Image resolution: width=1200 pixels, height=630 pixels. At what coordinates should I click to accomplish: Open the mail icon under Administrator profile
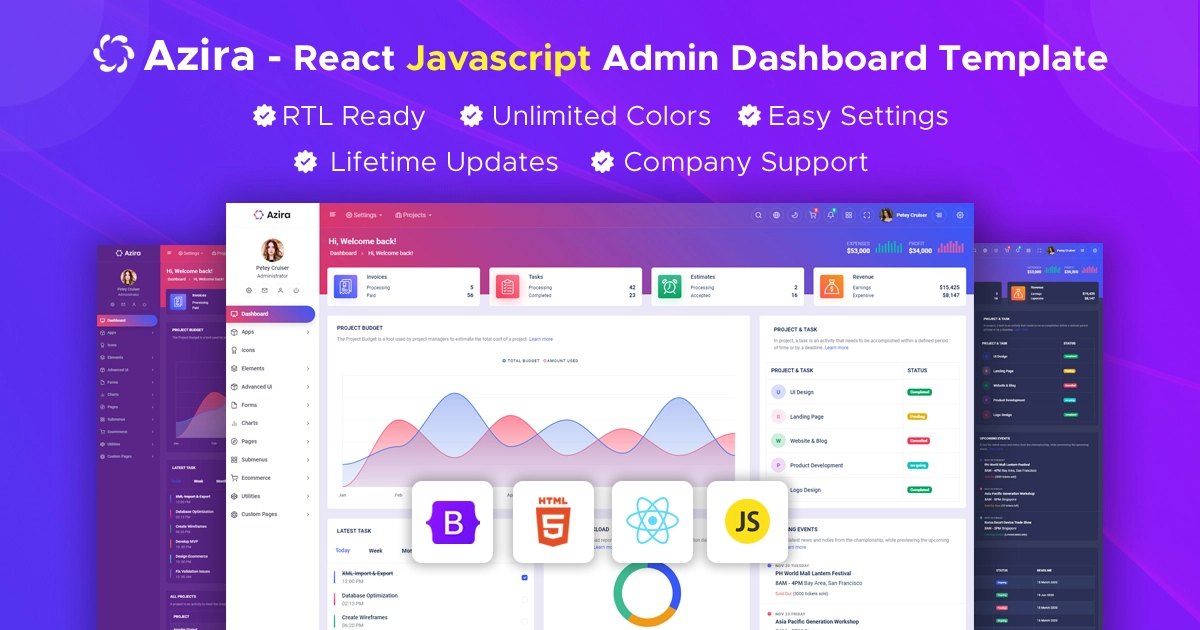(x=264, y=290)
